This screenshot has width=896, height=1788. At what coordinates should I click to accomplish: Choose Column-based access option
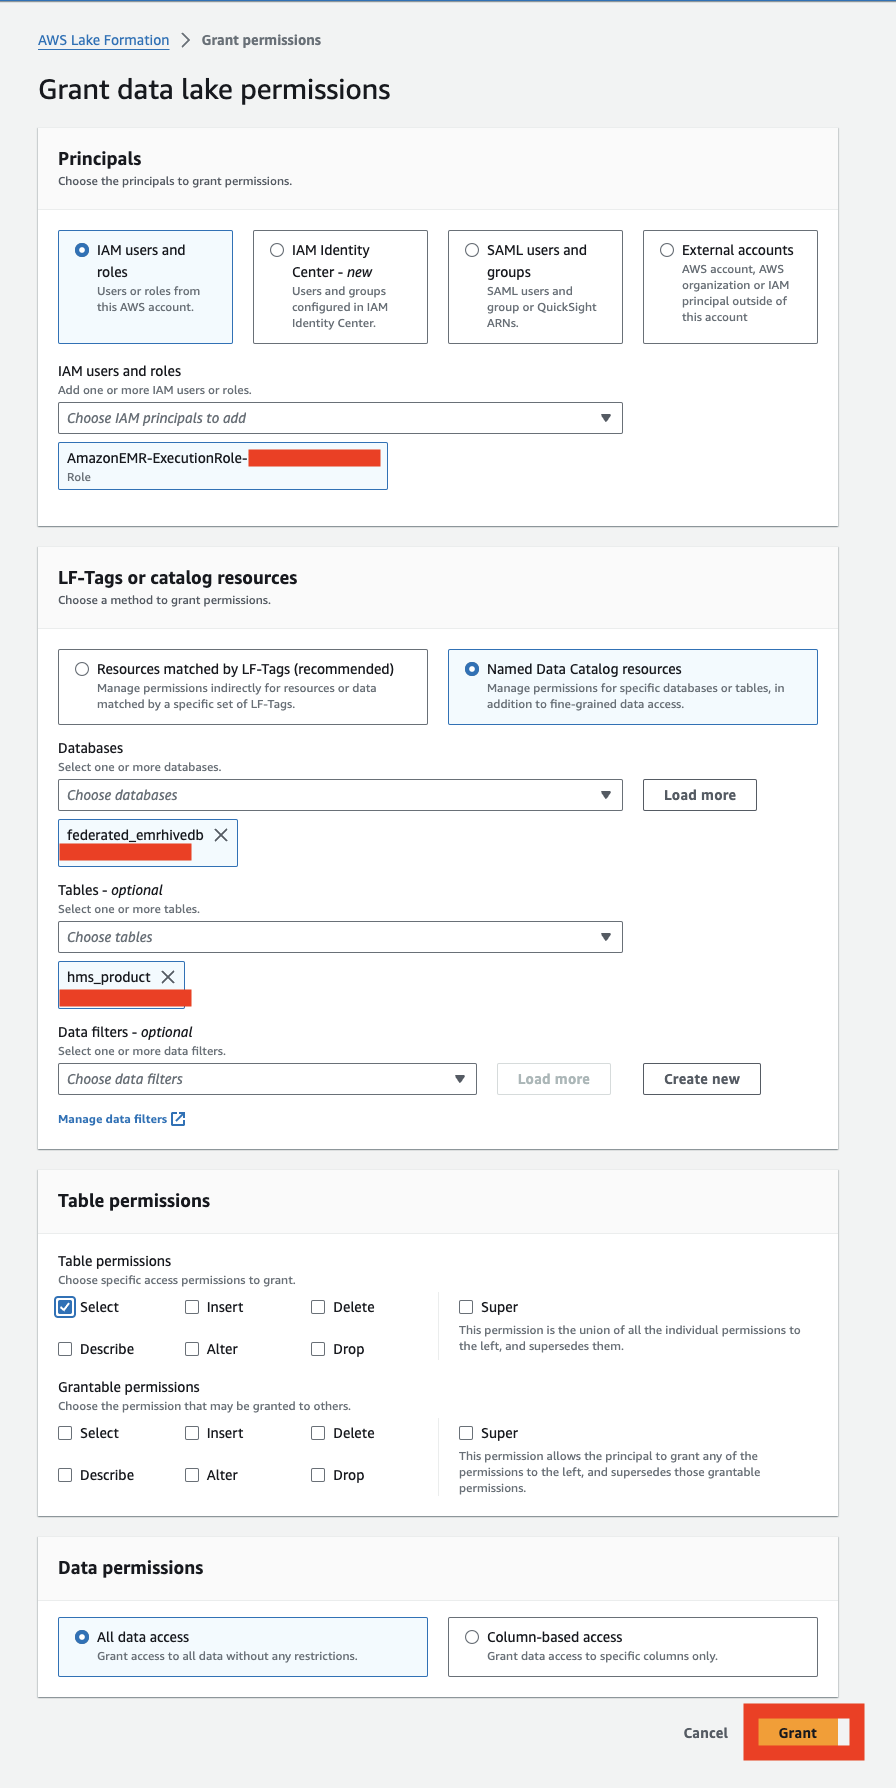pyautogui.click(x=472, y=1637)
